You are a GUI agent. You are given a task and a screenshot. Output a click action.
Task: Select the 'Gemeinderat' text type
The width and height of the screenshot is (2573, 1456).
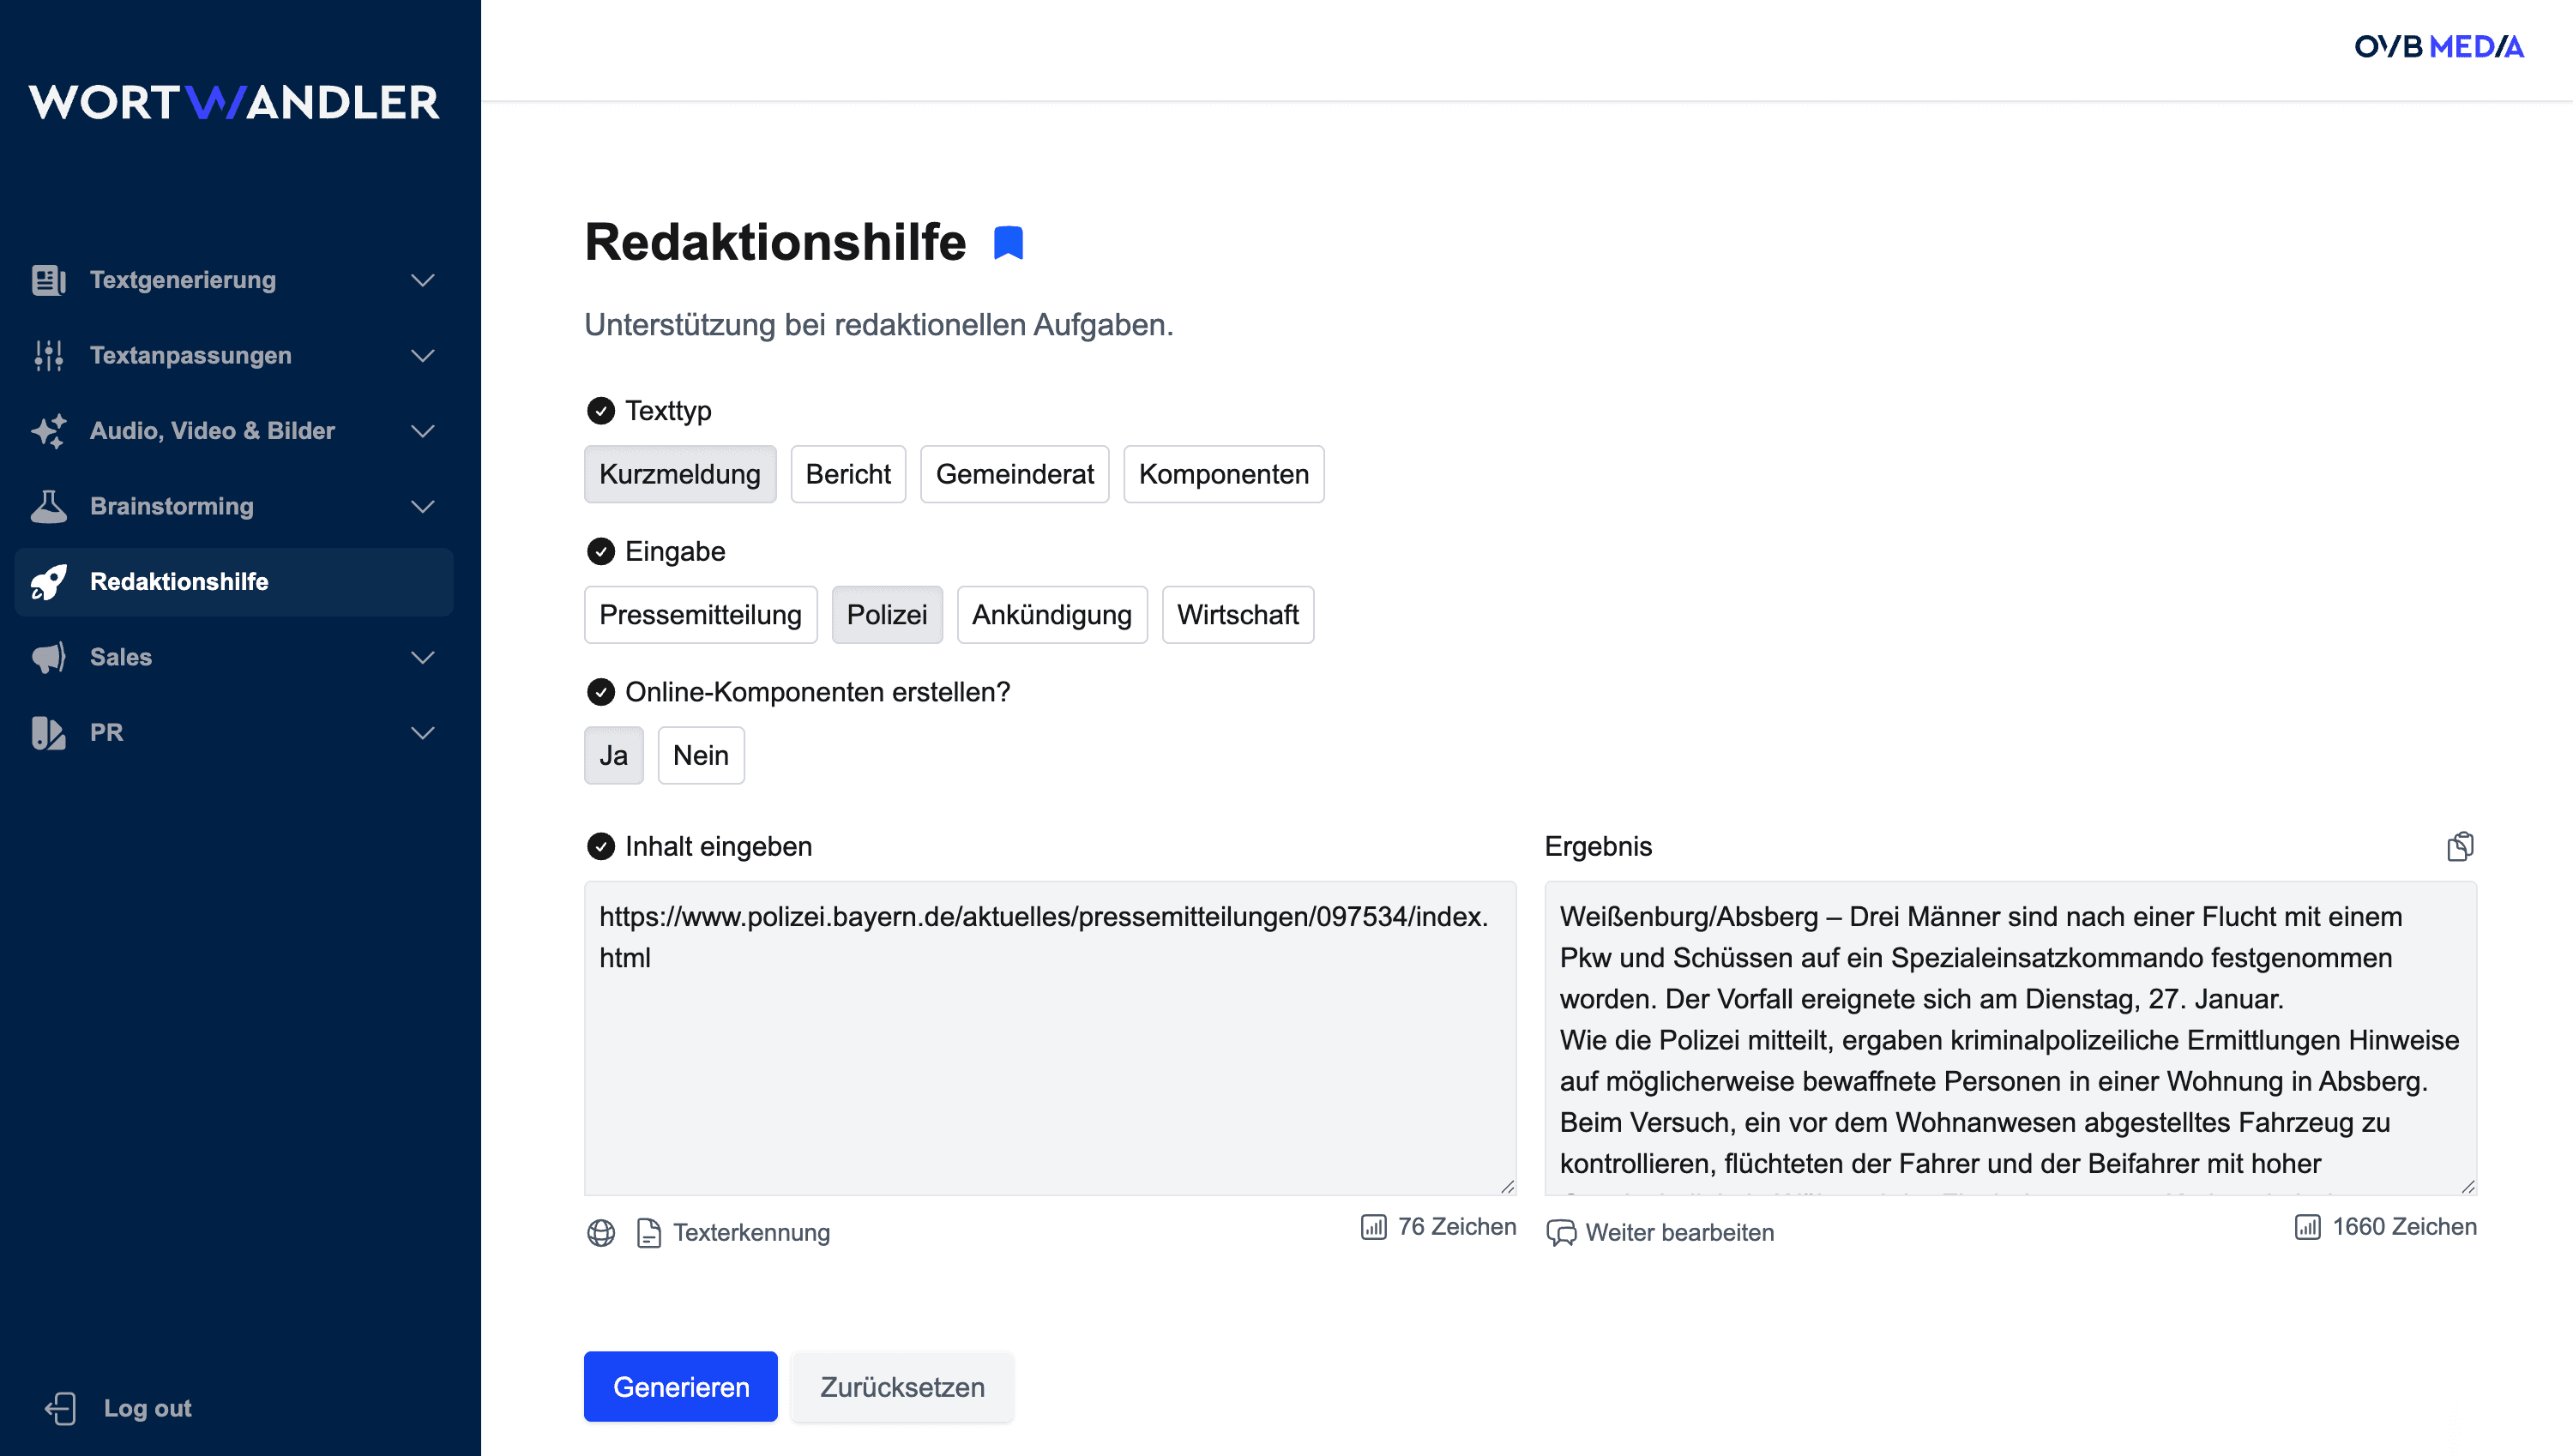[x=1014, y=474]
